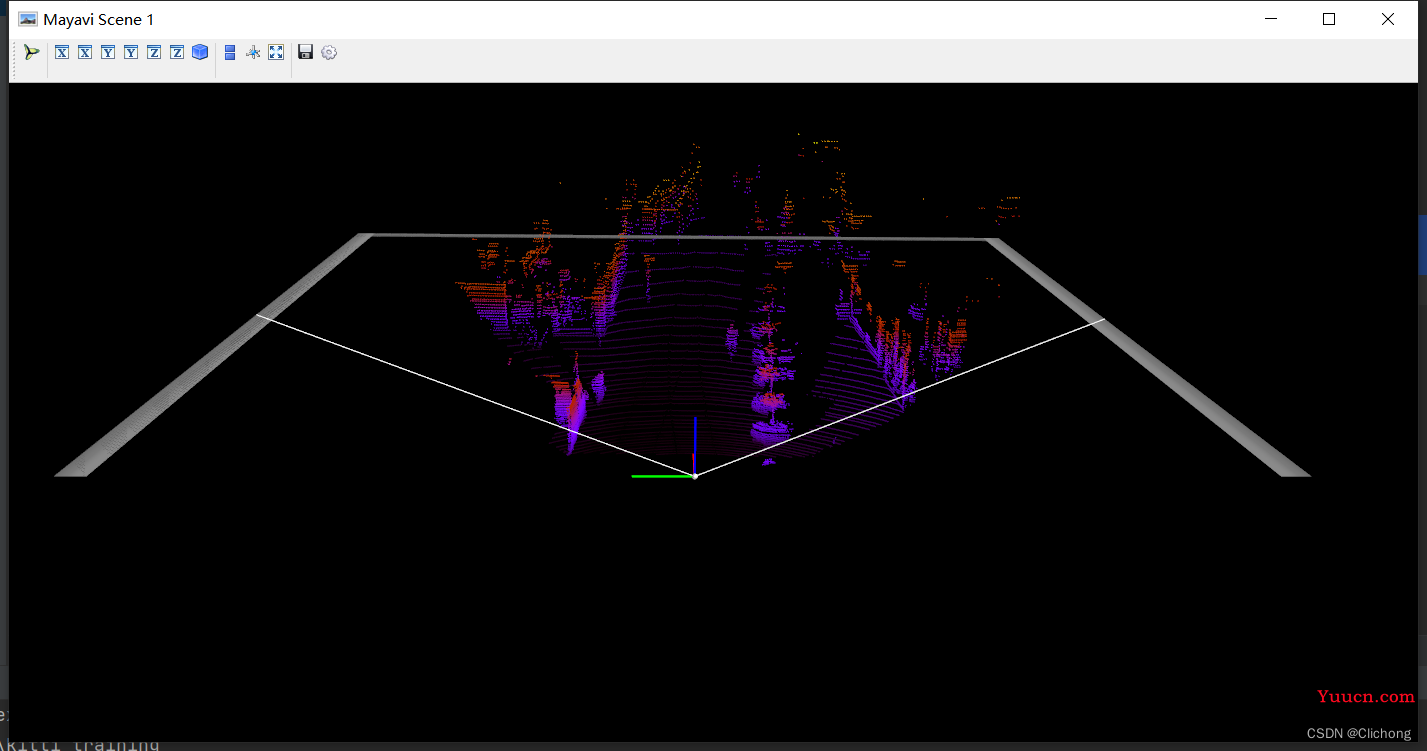
Task: Toggle parallel projection icon
Action: (230, 52)
